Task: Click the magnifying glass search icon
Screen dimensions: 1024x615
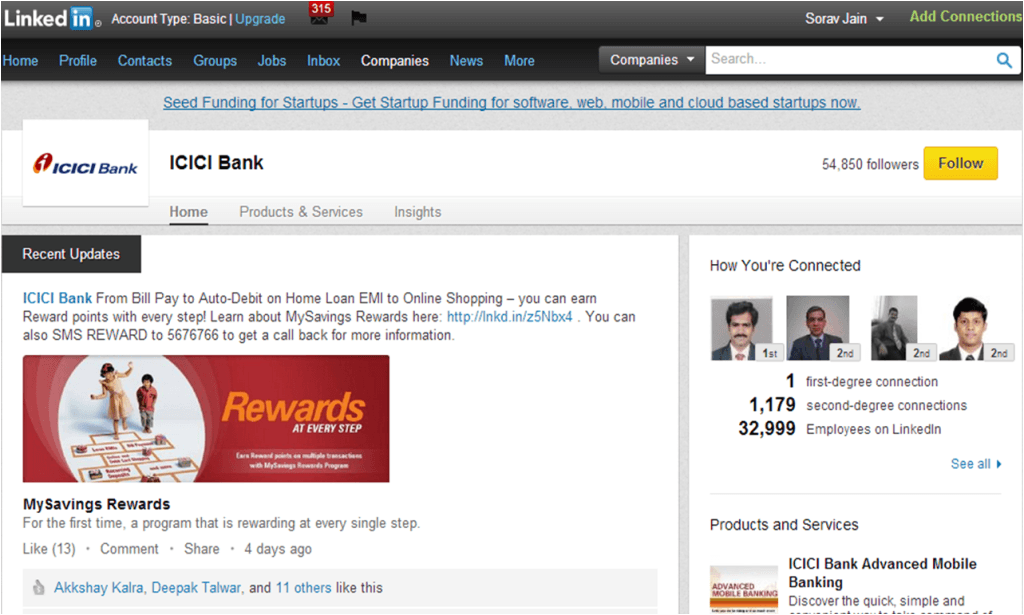Action: click(x=1004, y=61)
